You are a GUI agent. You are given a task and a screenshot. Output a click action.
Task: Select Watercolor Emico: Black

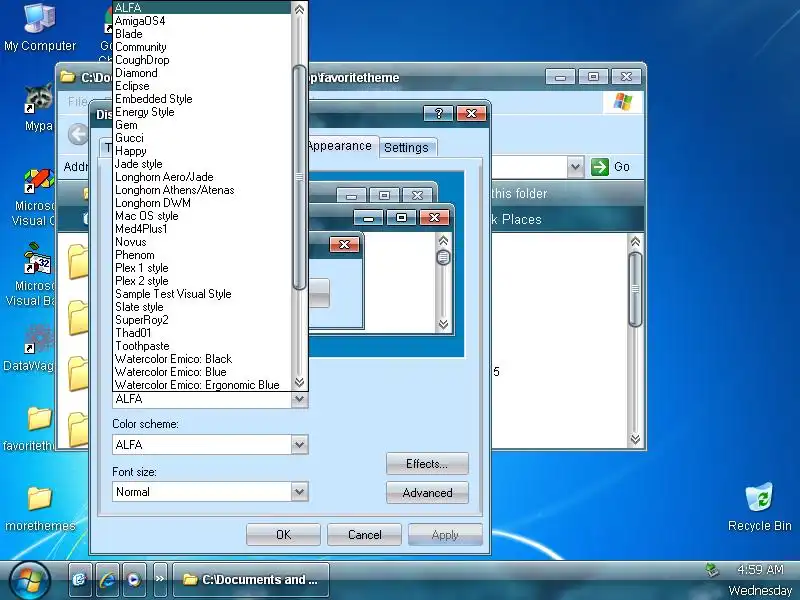point(202,359)
